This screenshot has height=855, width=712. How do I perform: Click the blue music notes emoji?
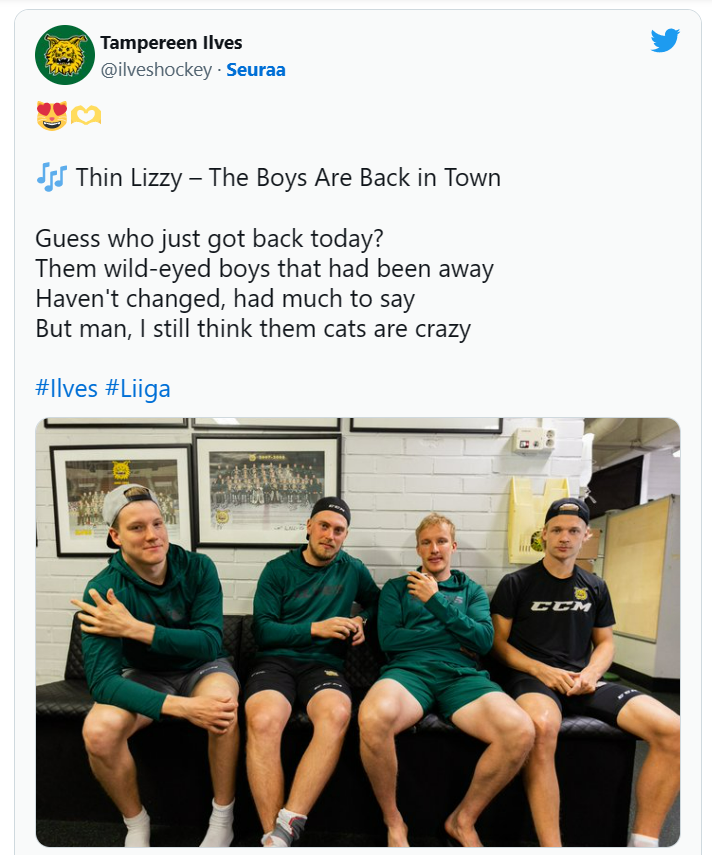[x=50, y=178]
